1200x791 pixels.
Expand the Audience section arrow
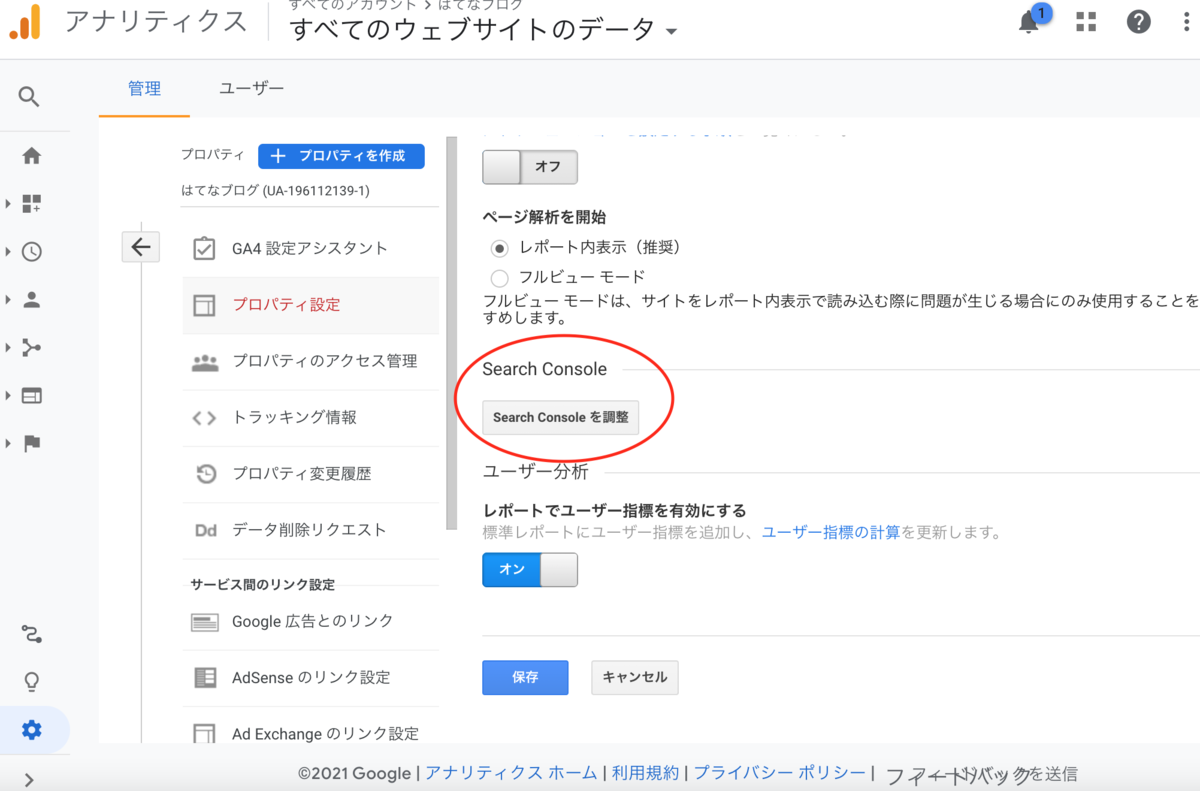[8, 300]
